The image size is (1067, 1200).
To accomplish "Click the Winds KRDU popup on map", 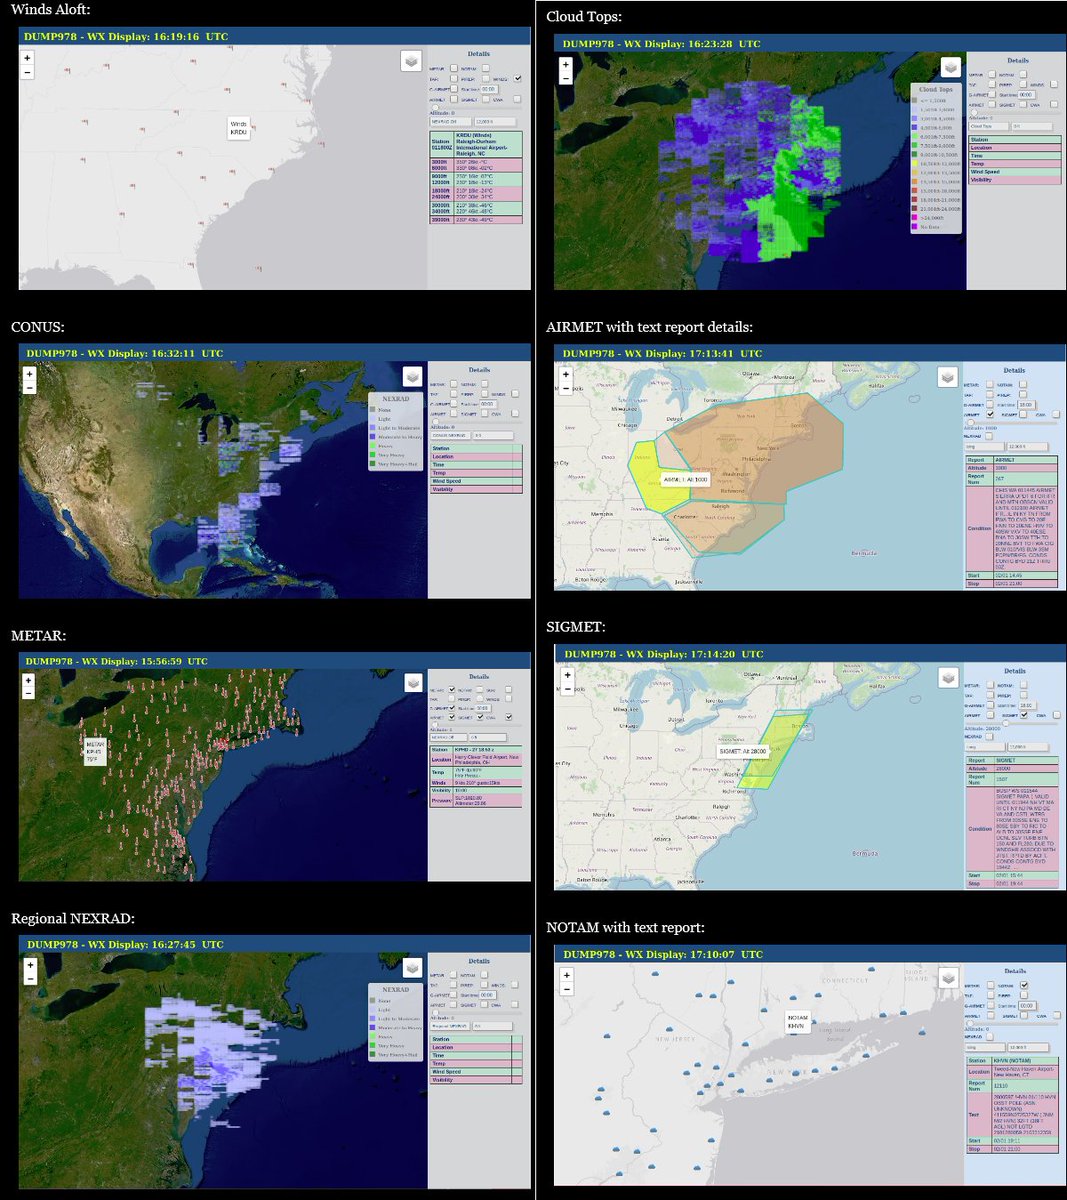I will (238, 128).
